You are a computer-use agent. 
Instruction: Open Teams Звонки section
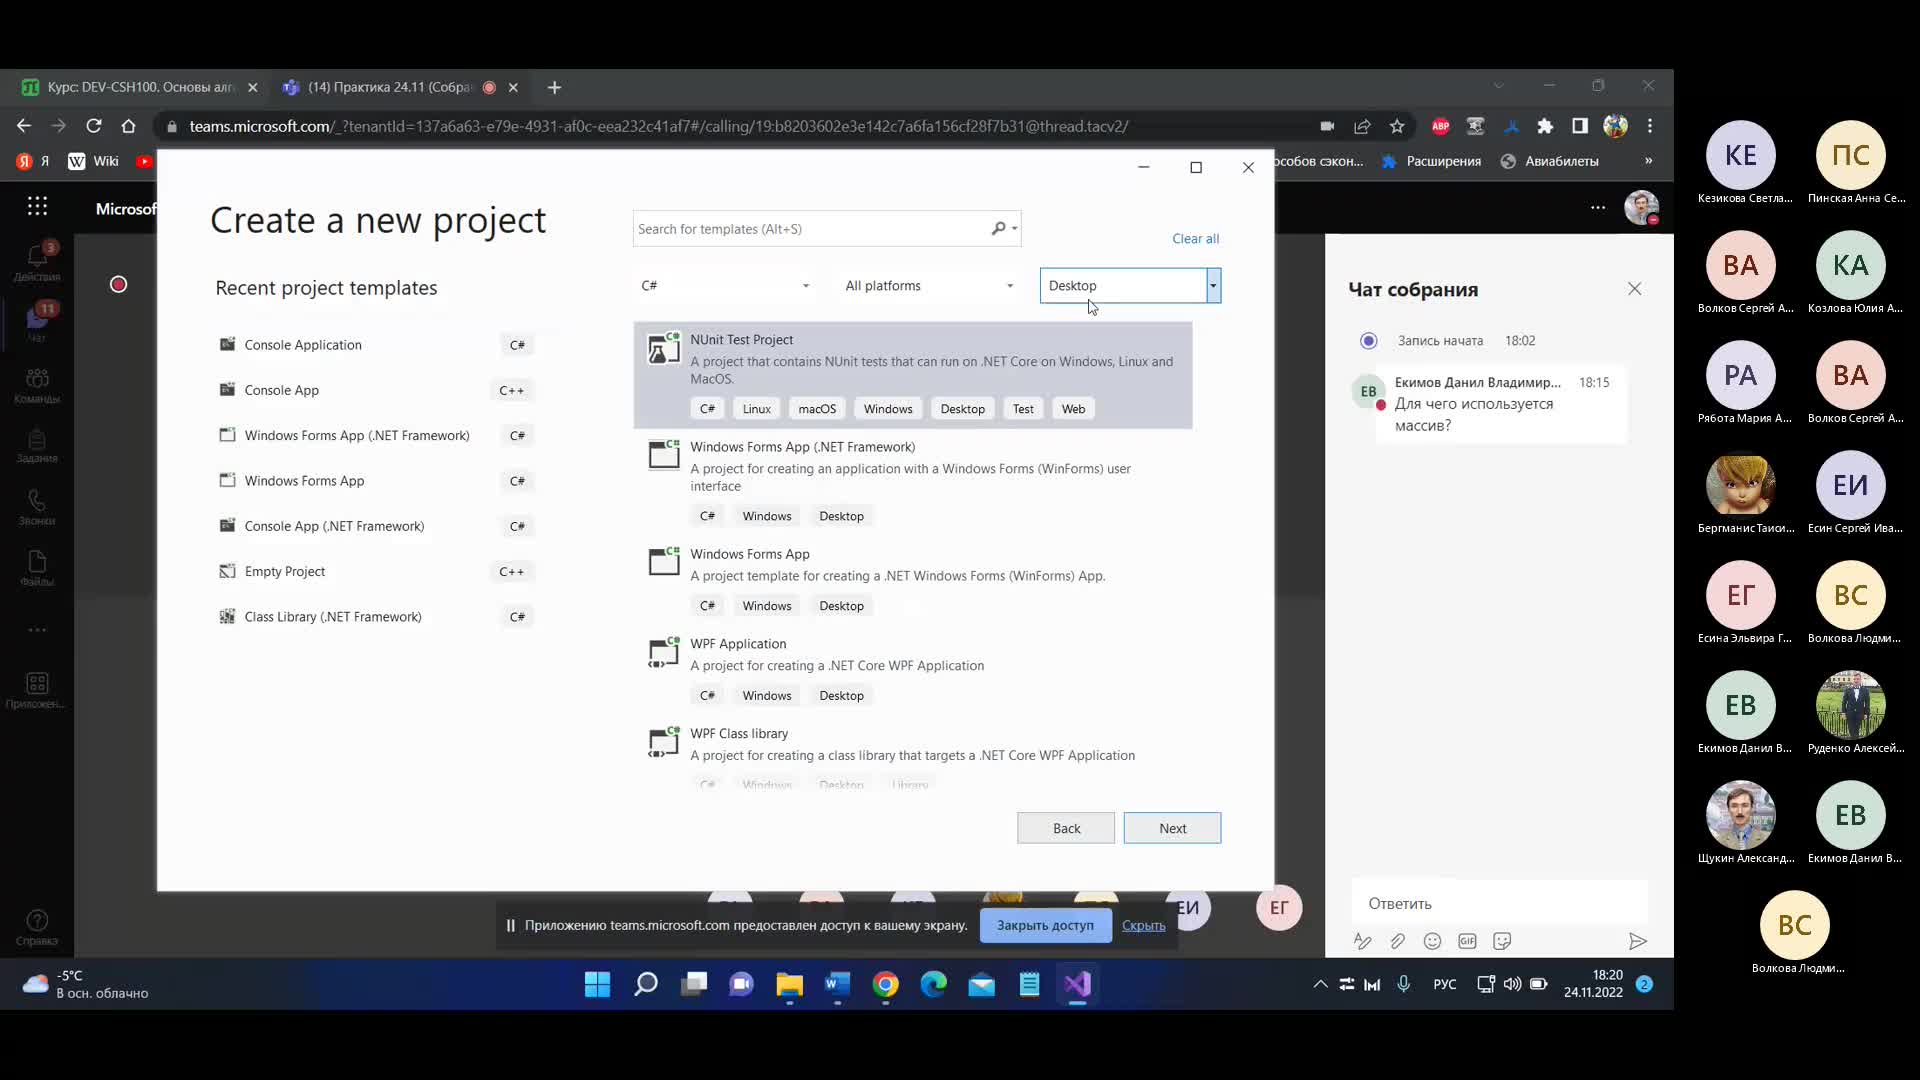click(x=37, y=507)
